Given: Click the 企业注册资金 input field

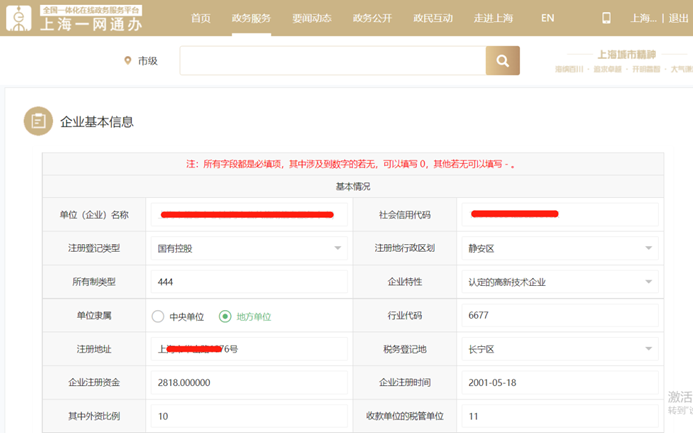Looking at the screenshot, I should (247, 383).
